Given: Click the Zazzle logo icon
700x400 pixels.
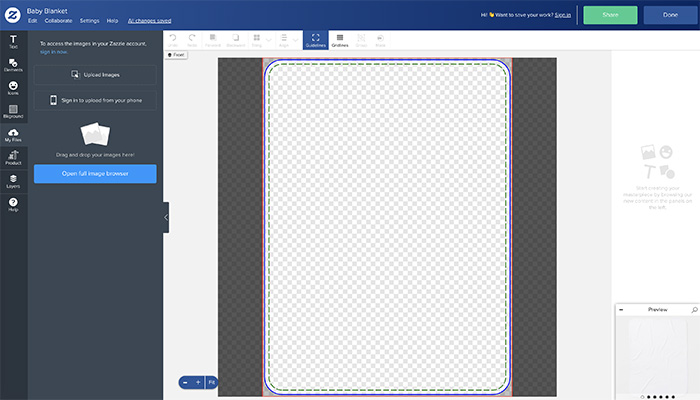Looking at the screenshot, I should click(x=13, y=14).
